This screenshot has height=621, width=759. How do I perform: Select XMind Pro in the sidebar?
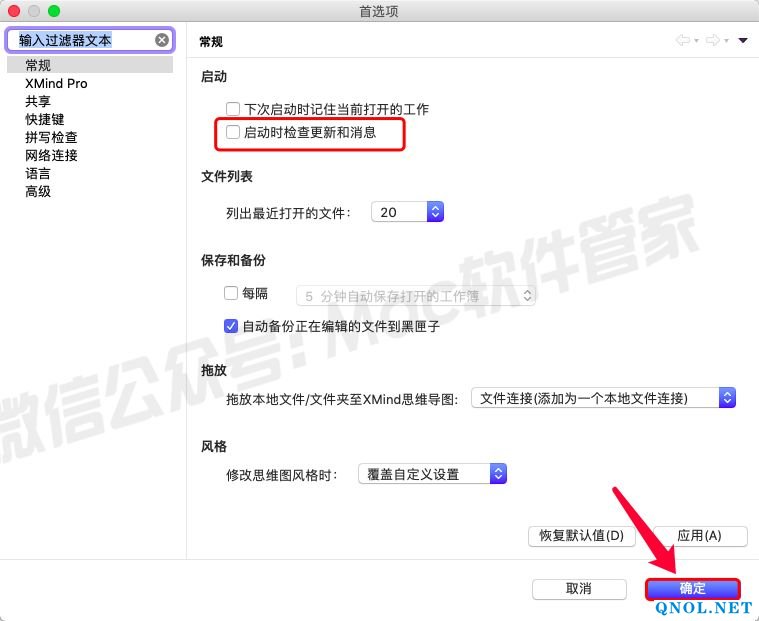[56, 83]
